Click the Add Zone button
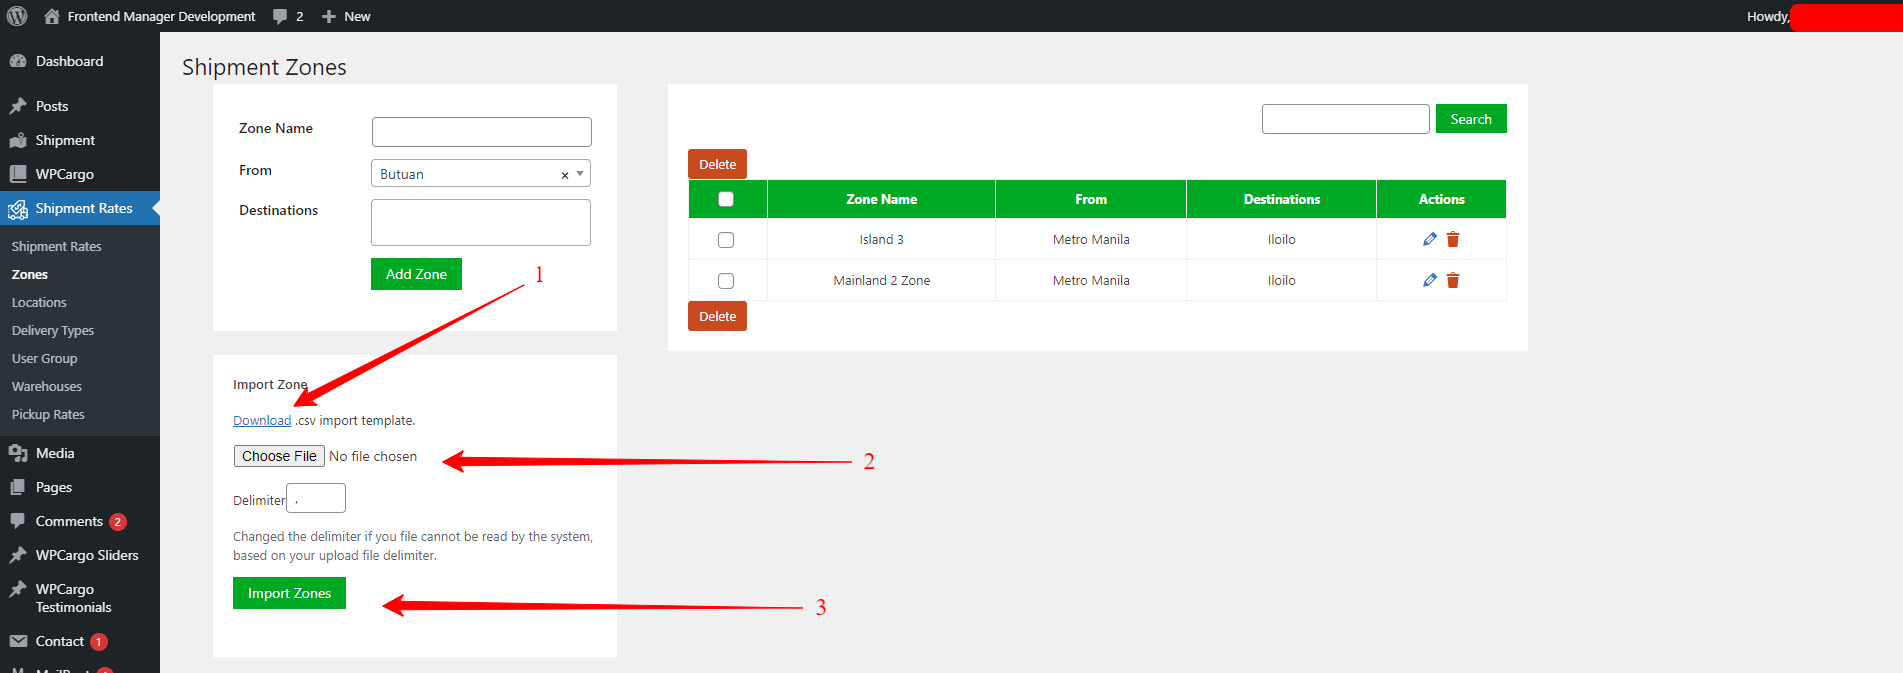The height and width of the screenshot is (673, 1903). point(416,274)
